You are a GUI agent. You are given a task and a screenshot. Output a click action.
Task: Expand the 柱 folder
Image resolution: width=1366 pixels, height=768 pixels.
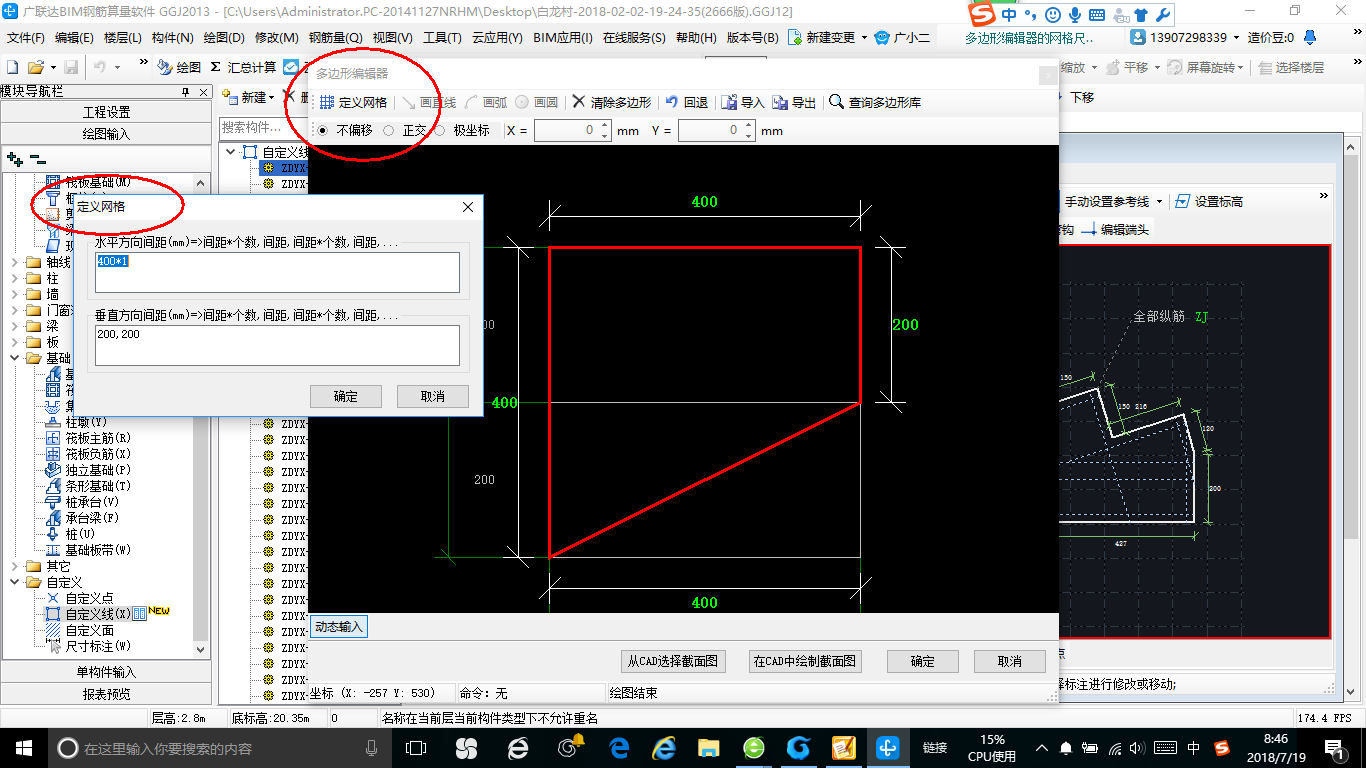[x=14, y=278]
